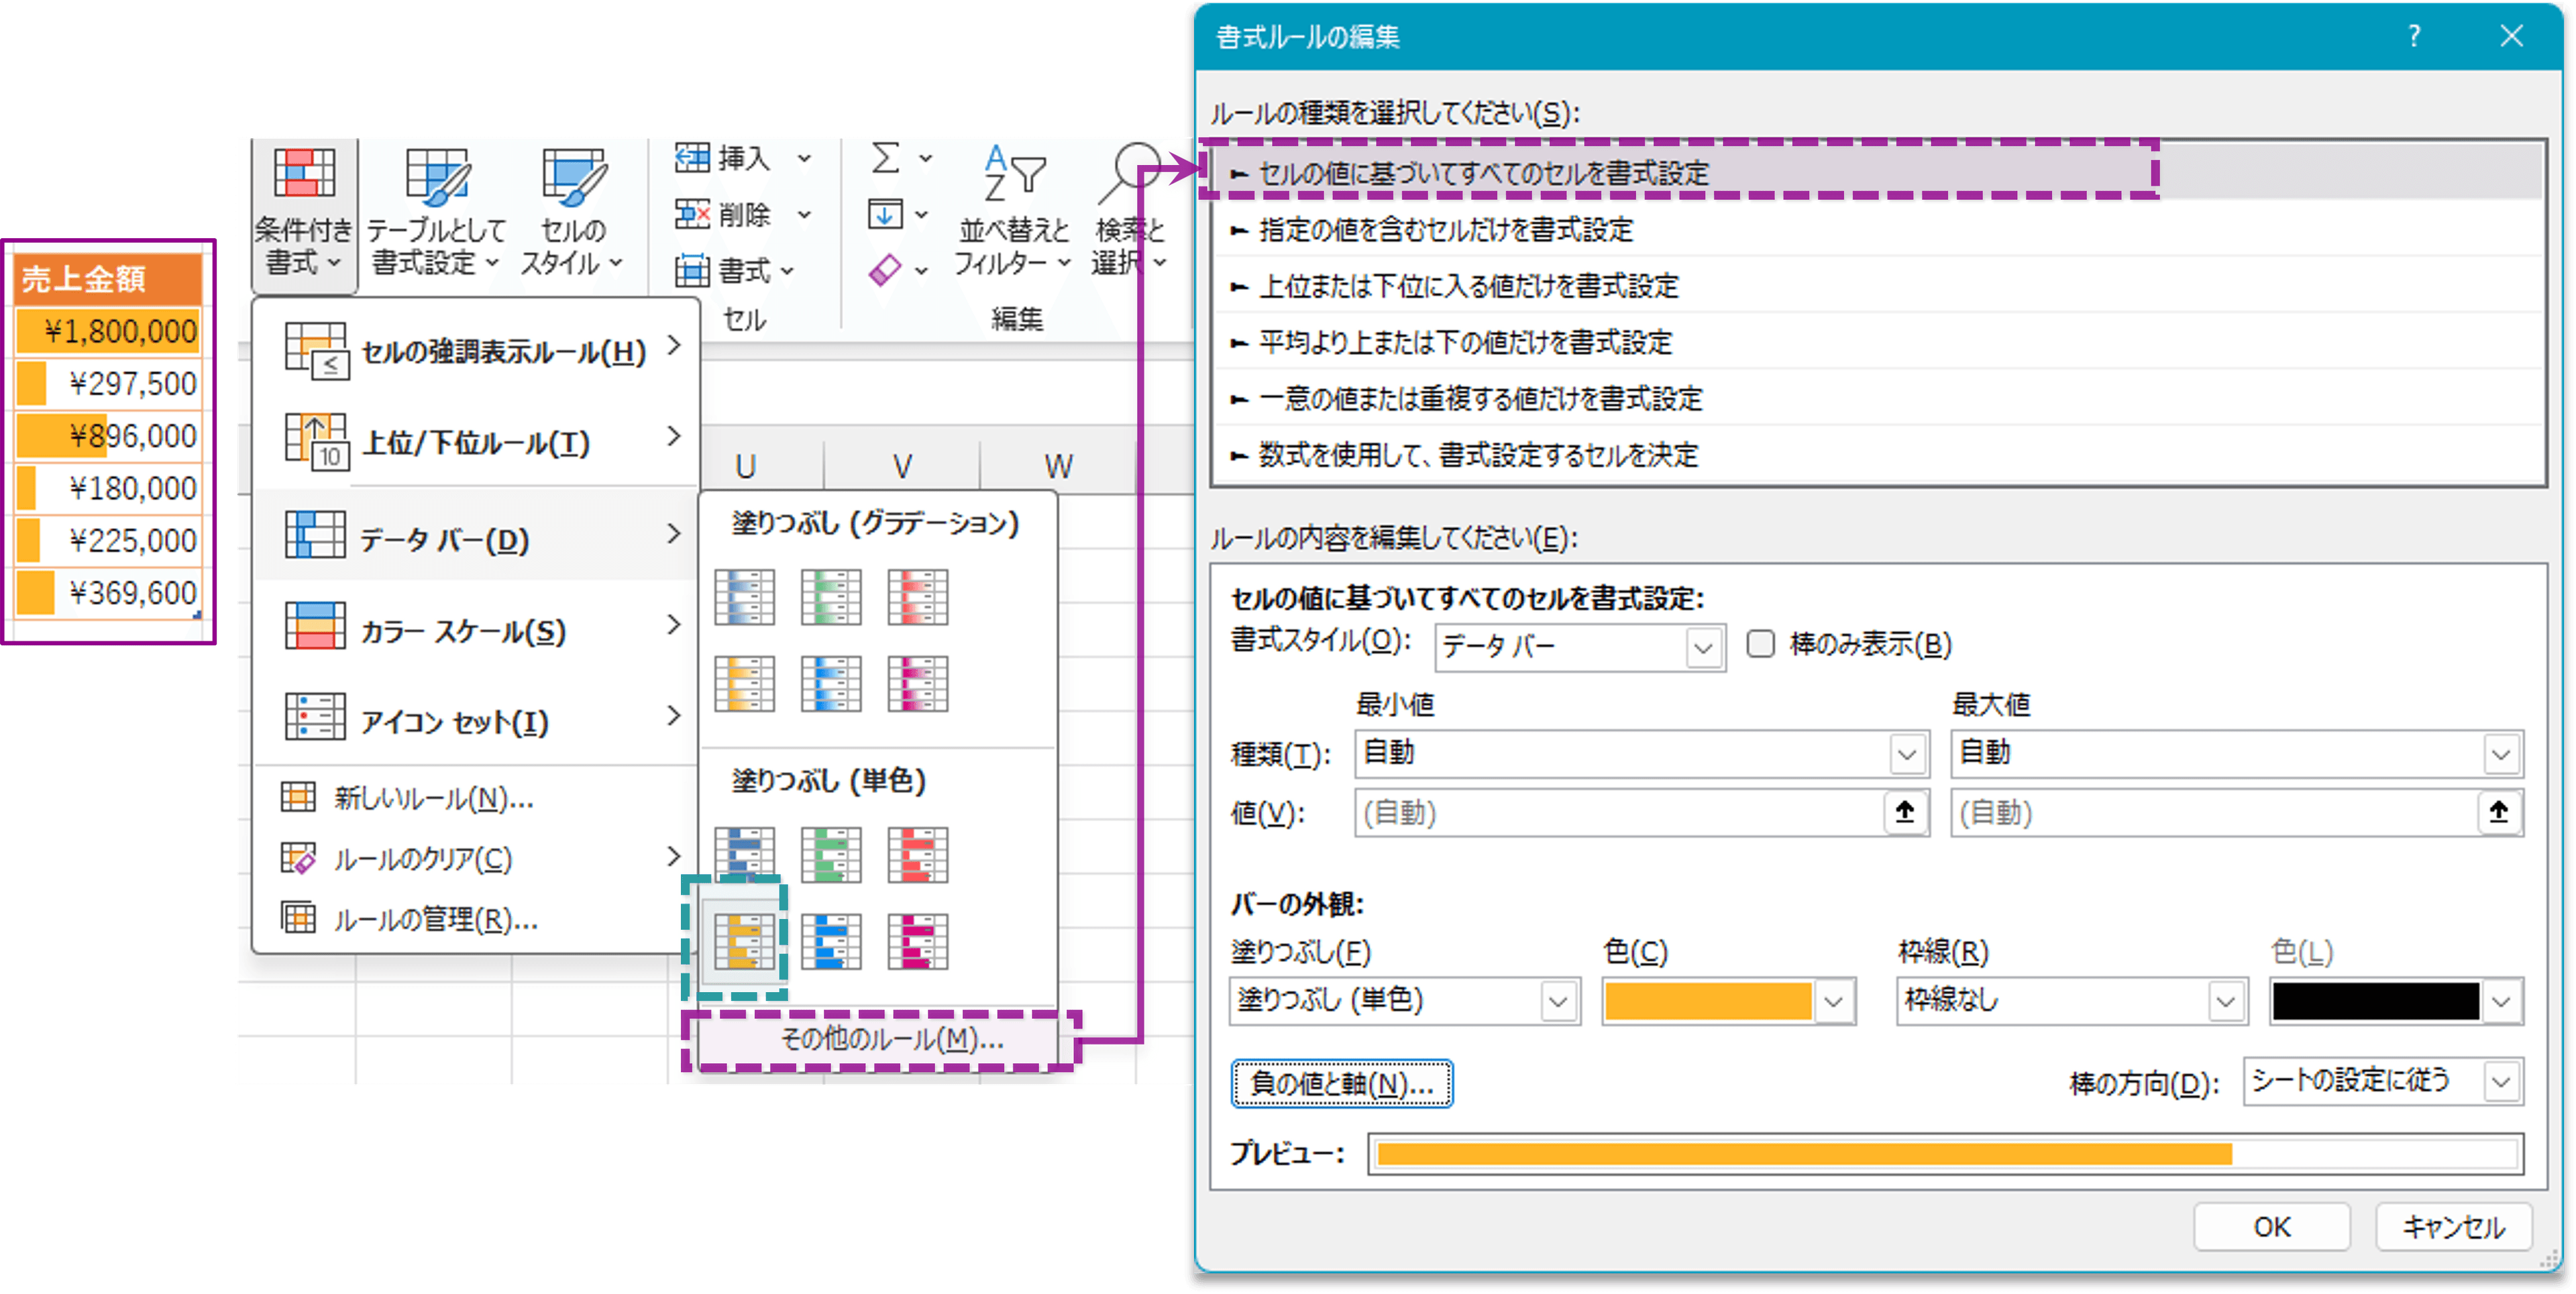Image resolution: width=2576 pixels, height=1294 pixels.
Task: Choose green solid fill data bar
Action: coord(831,855)
